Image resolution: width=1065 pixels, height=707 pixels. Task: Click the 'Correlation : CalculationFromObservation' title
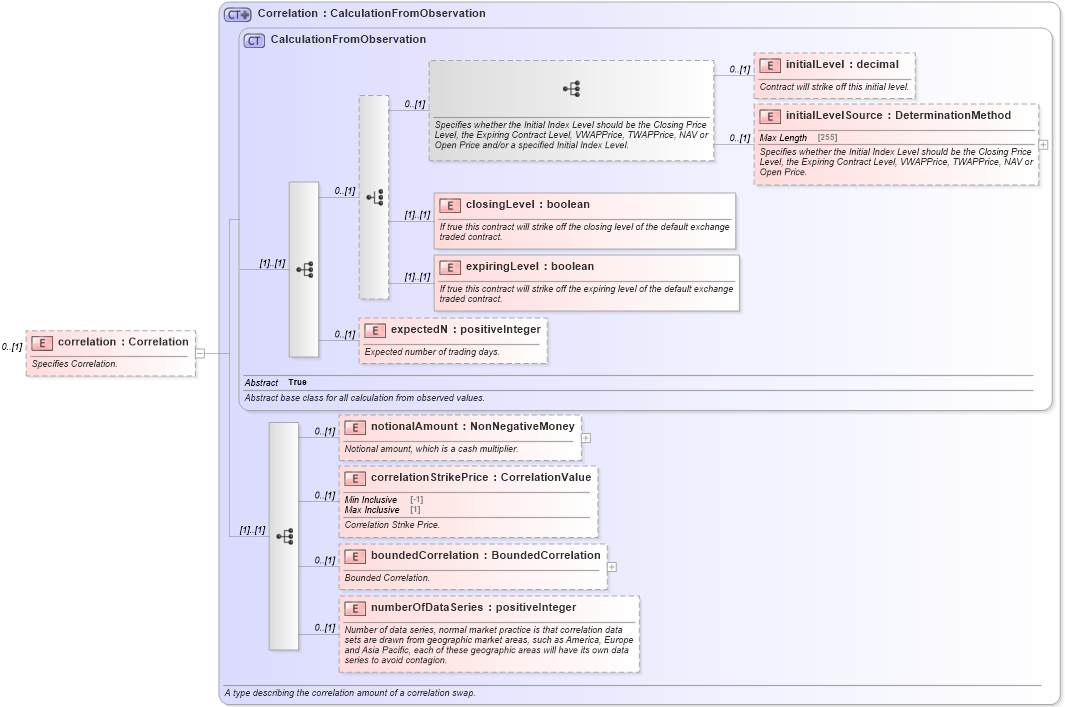pos(372,13)
